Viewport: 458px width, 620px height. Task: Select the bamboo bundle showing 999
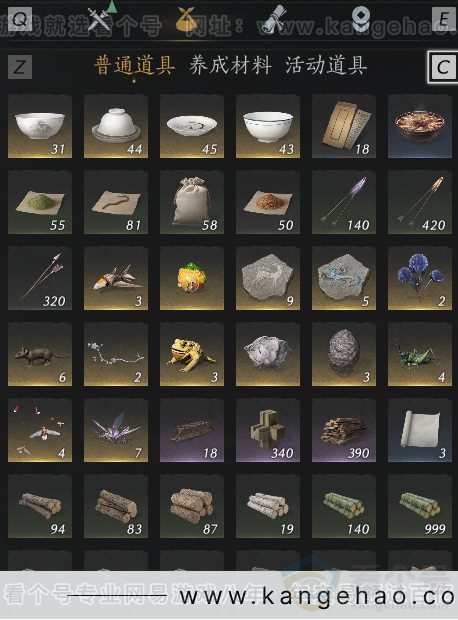point(420,506)
